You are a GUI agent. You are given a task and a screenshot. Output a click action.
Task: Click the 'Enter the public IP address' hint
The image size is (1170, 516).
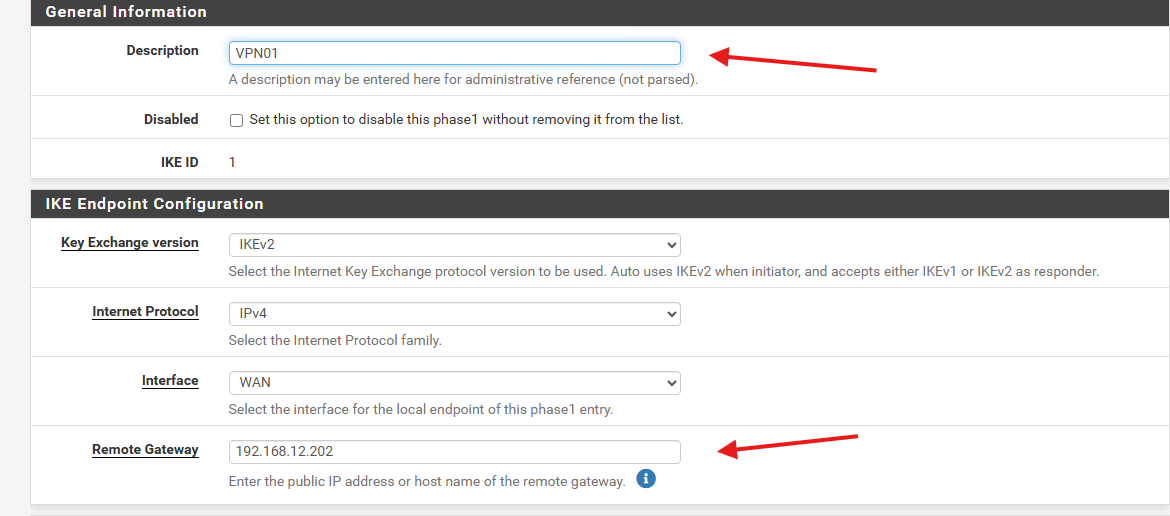(x=427, y=482)
